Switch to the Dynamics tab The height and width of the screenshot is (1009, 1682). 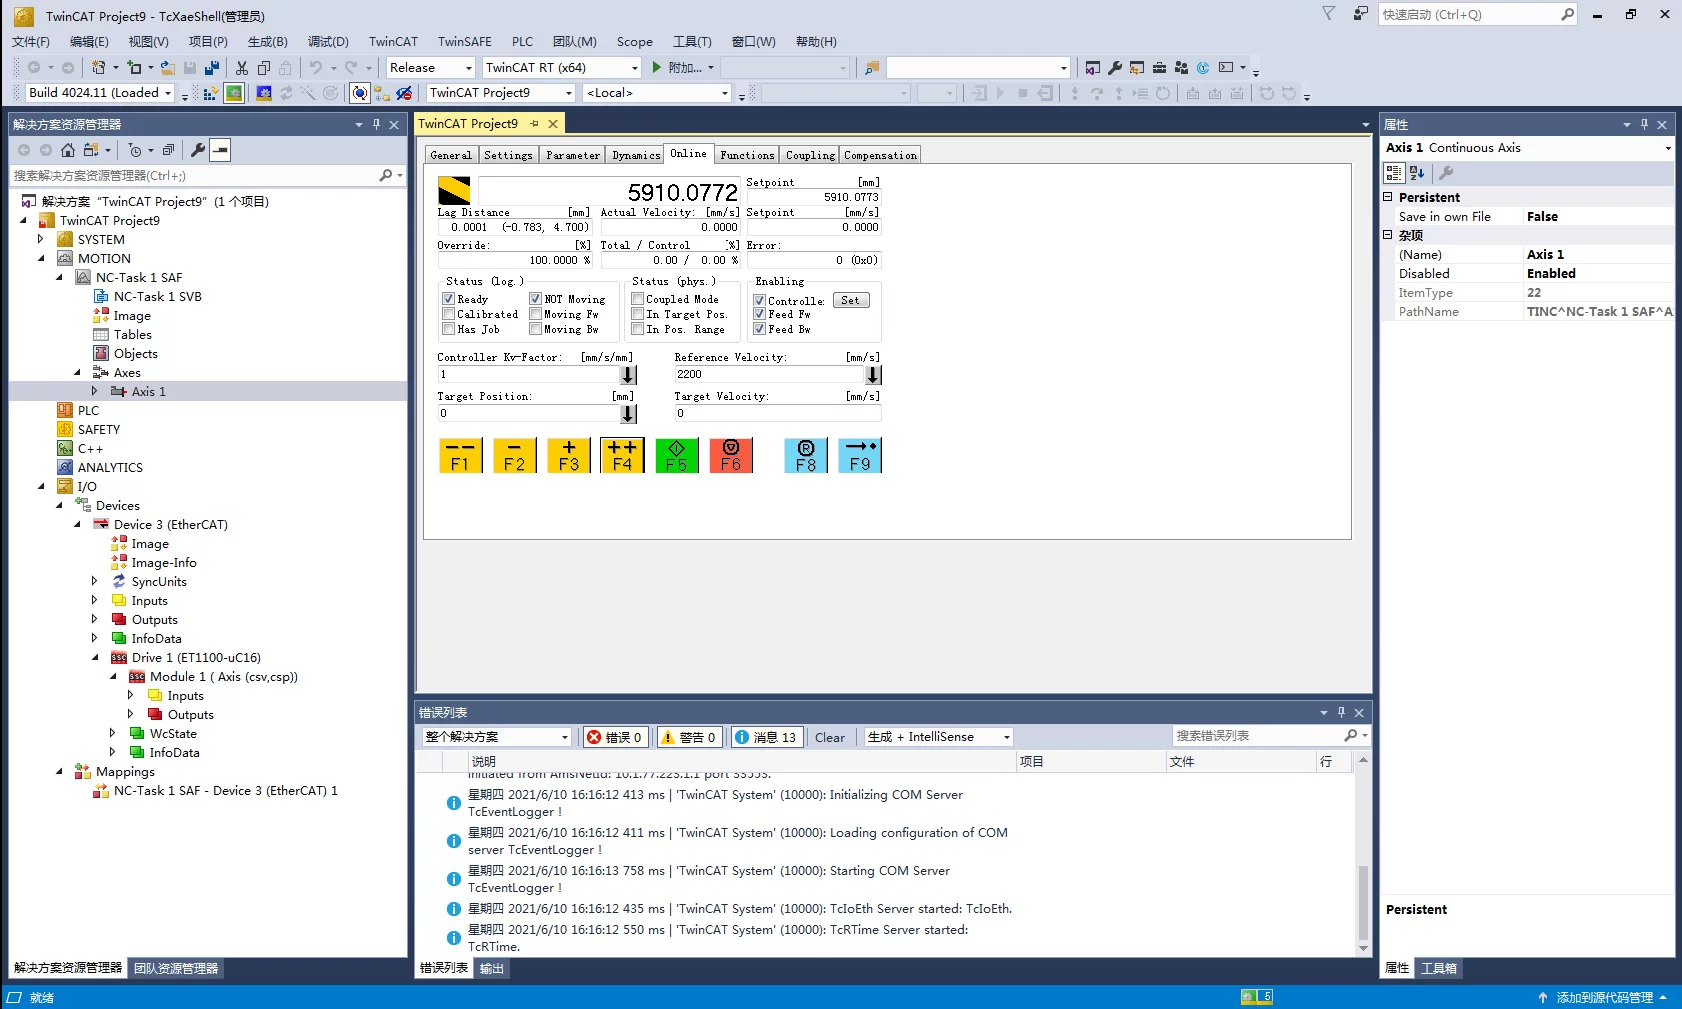(636, 155)
